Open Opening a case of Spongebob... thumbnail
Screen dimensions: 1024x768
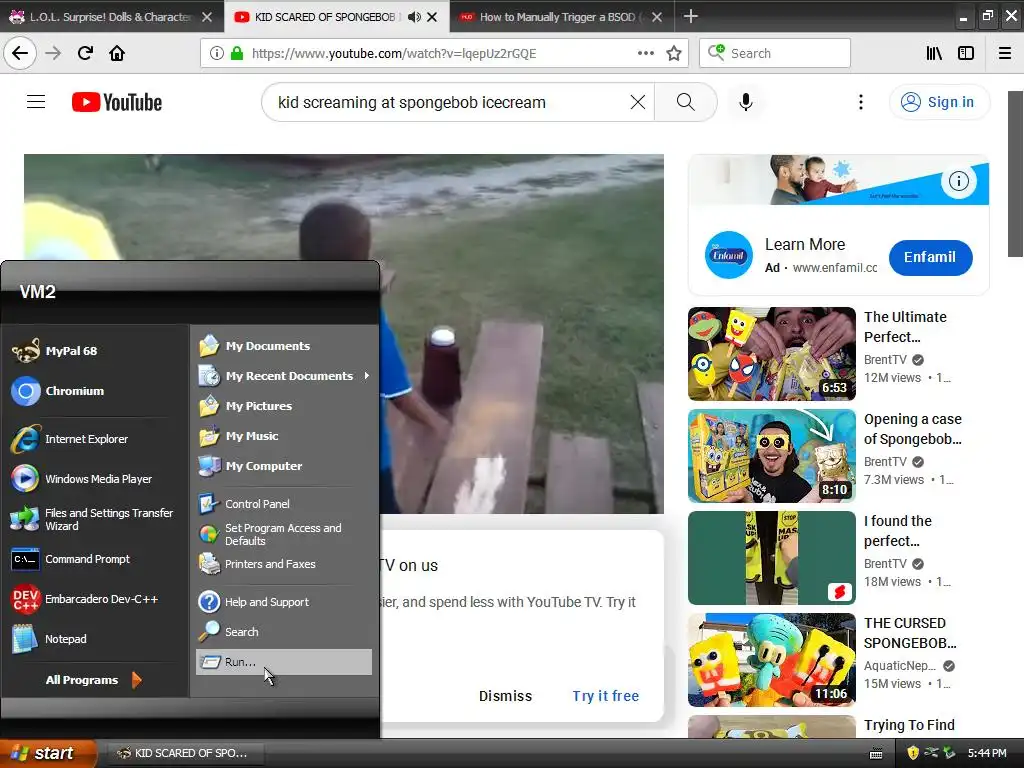771,456
